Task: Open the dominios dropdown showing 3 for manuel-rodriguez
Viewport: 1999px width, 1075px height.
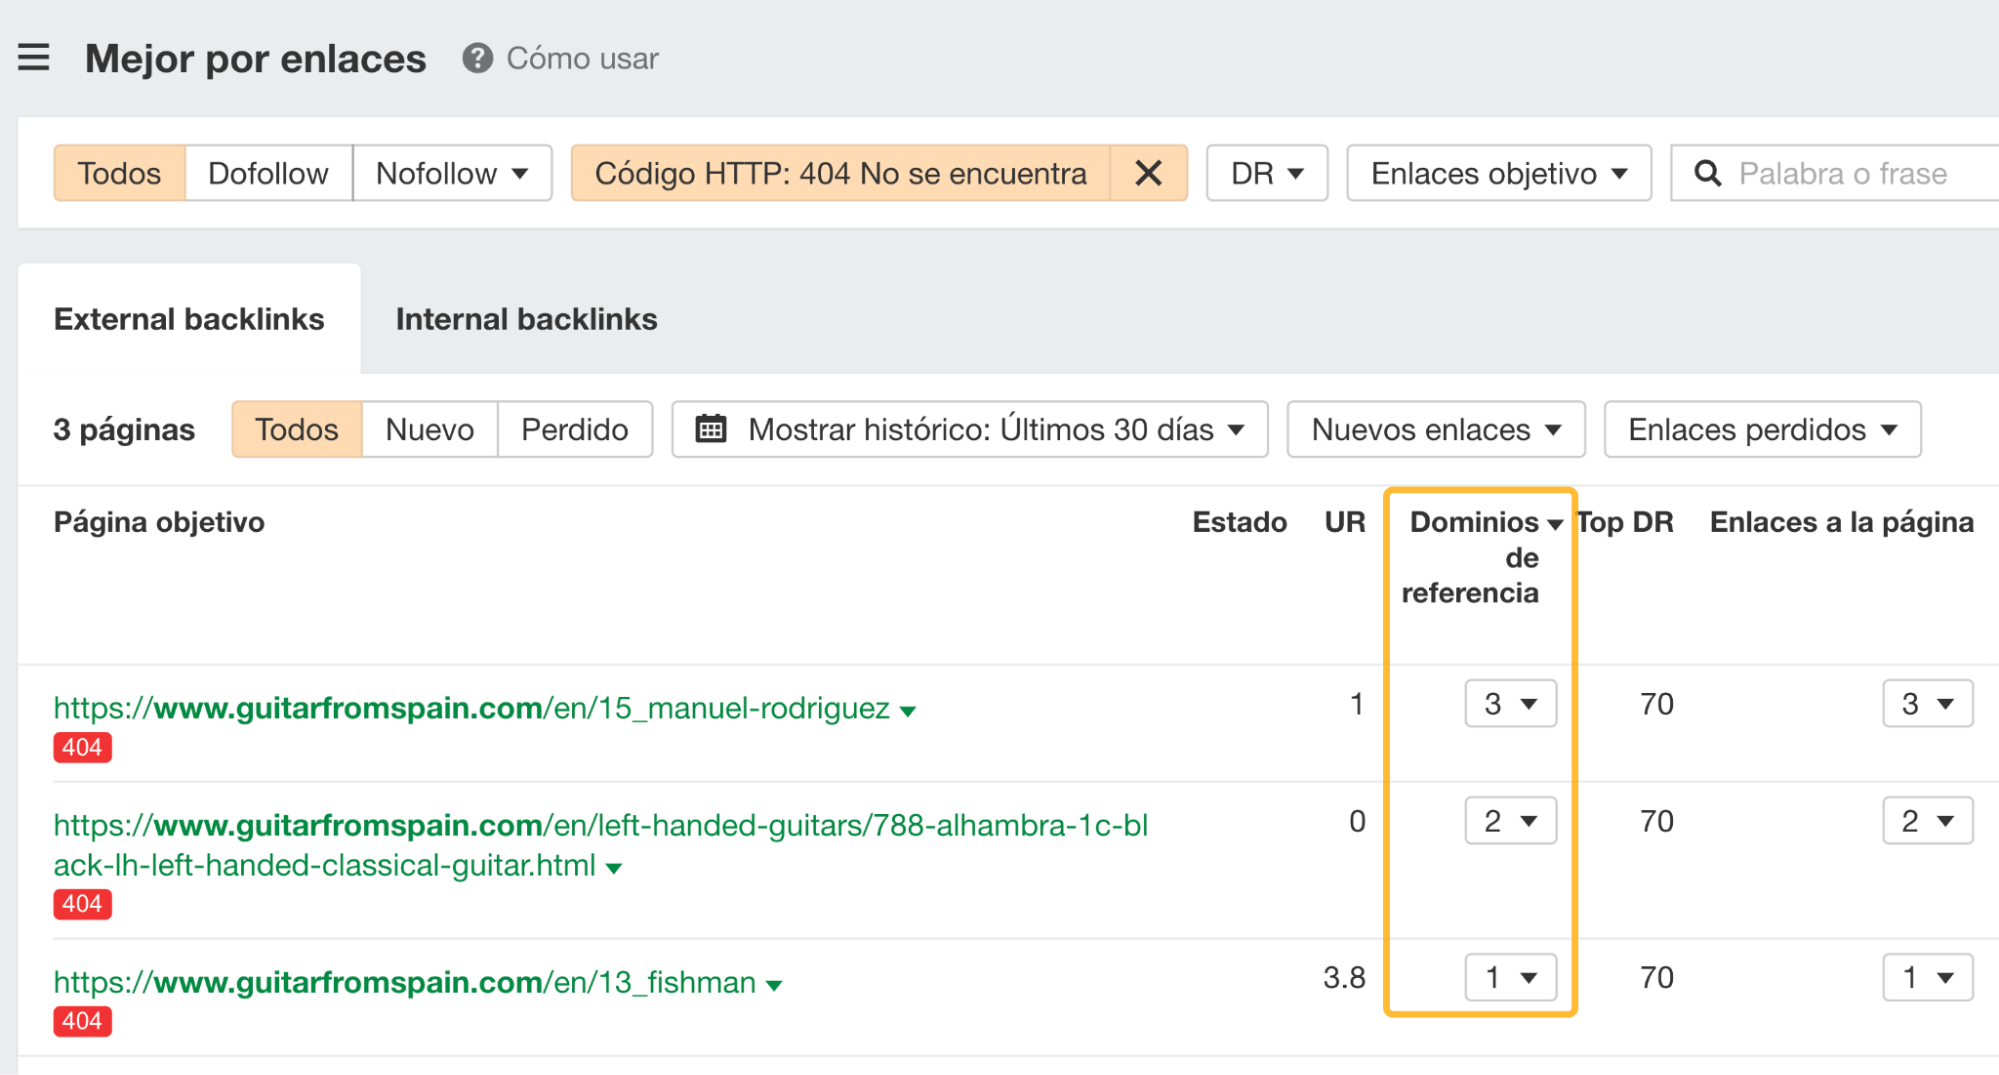Action: 1510,703
